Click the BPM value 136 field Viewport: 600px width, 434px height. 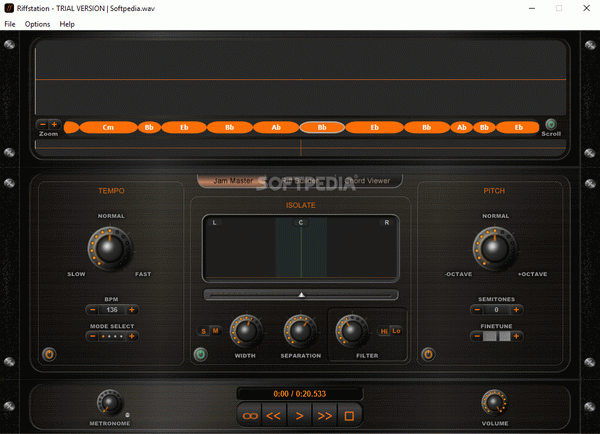[x=112, y=310]
